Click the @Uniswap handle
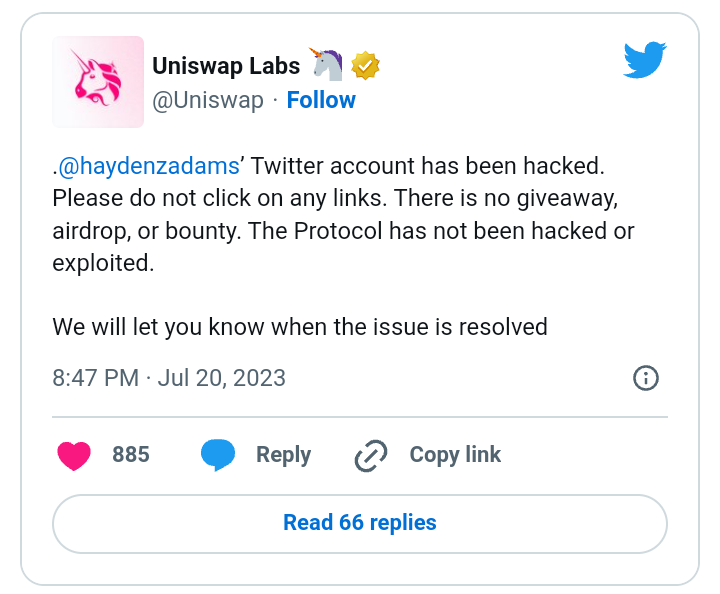The height and width of the screenshot is (594, 720). pyautogui.click(x=208, y=101)
